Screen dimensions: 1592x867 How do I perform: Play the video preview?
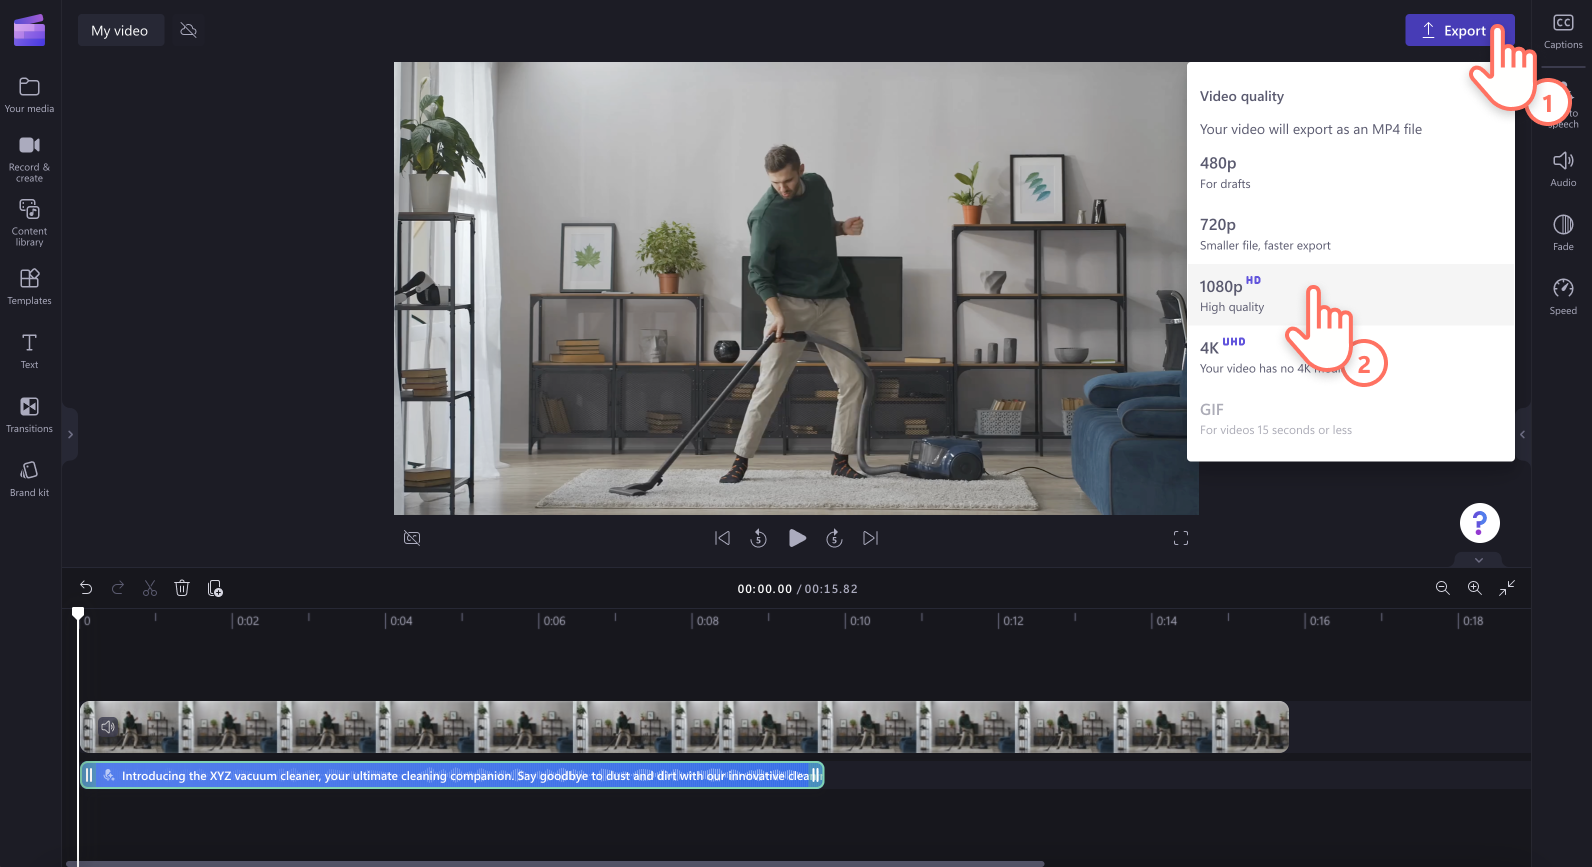pos(797,538)
